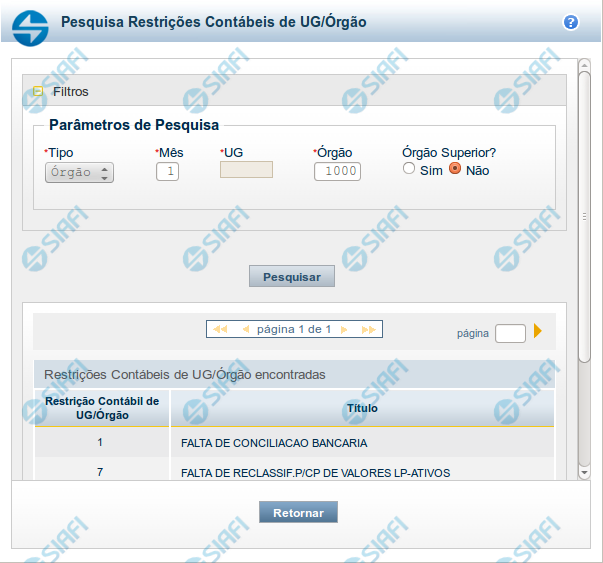This screenshot has width=603, height=563.
Task: Select Não for Órgão Superior
Action: pos(455,170)
